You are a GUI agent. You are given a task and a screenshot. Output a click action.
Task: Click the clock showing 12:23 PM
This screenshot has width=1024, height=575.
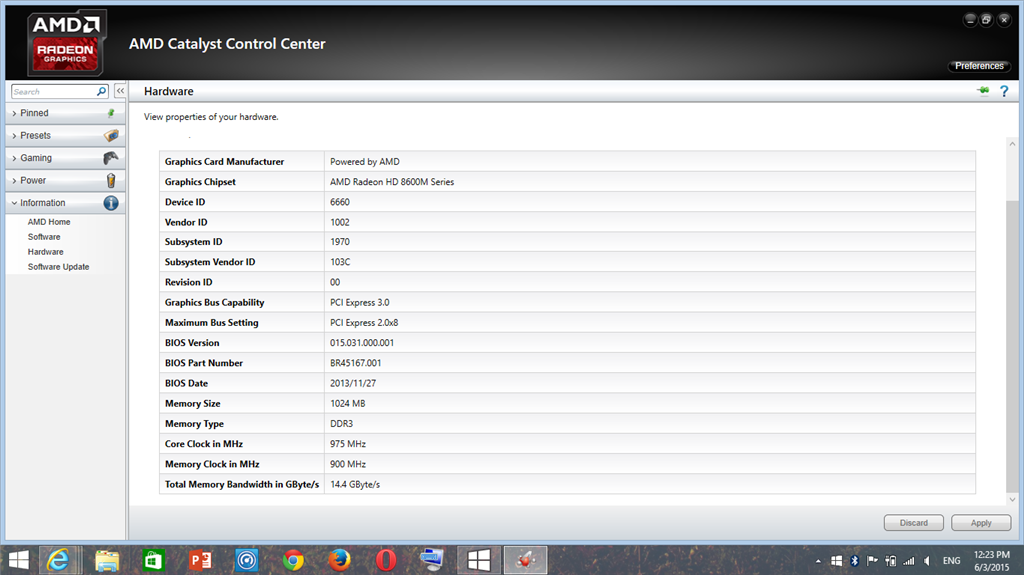click(x=991, y=555)
